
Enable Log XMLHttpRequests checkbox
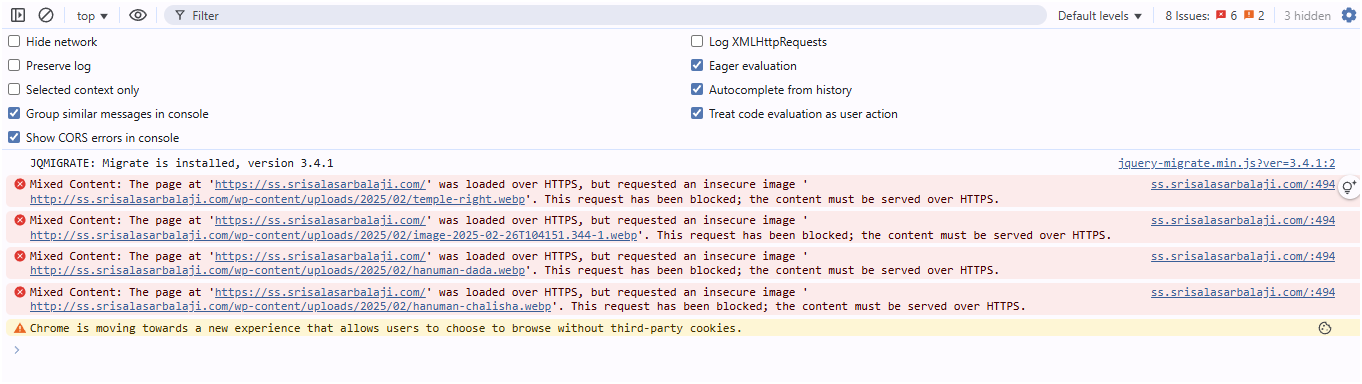[x=697, y=42]
